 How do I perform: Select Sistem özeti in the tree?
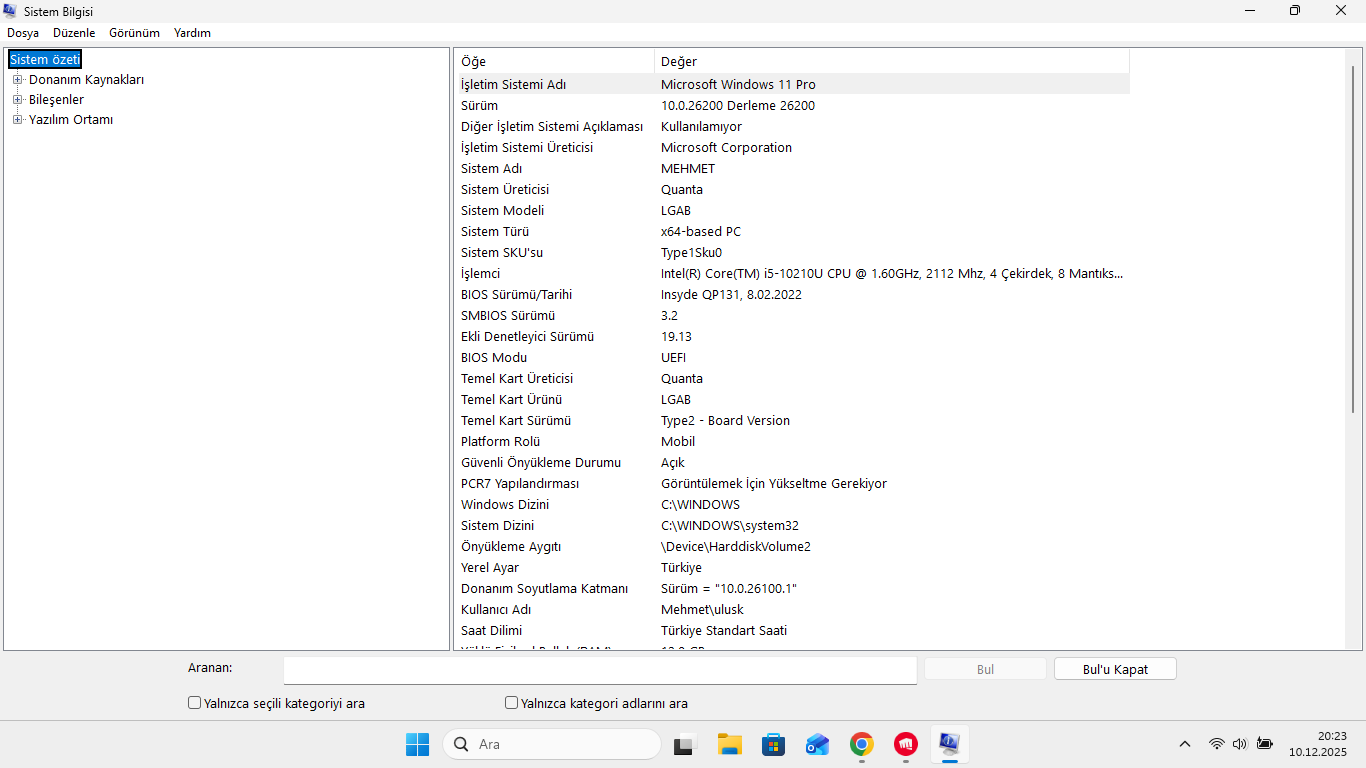[45, 60]
